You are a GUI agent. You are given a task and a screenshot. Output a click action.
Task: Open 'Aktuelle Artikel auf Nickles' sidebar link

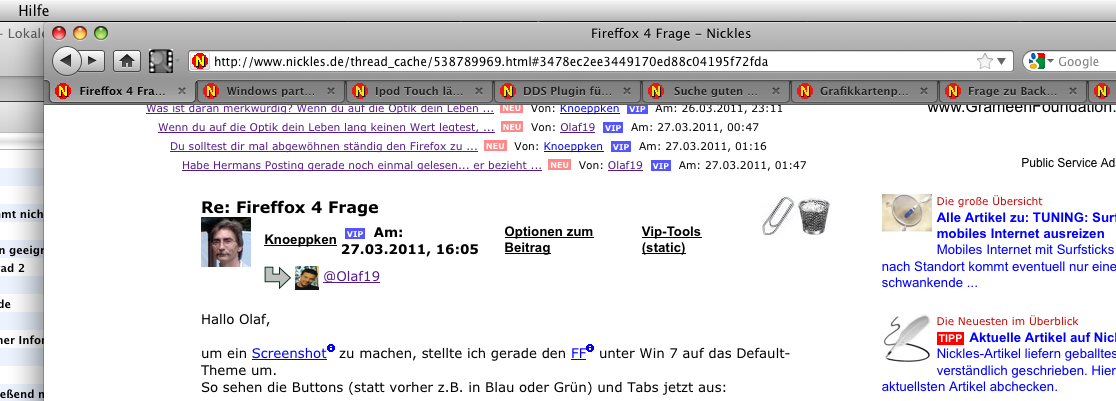[x=1042, y=338]
